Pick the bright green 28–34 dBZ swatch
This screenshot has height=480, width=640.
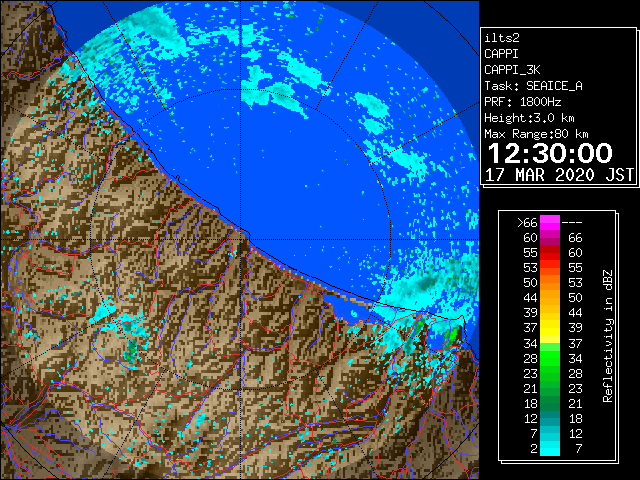(550, 358)
